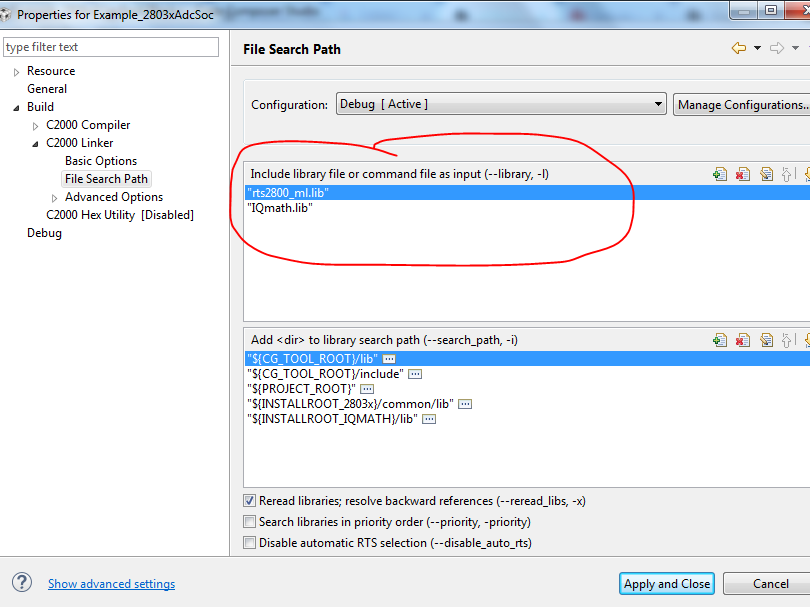Delete selected library file entry icon

coord(743,175)
